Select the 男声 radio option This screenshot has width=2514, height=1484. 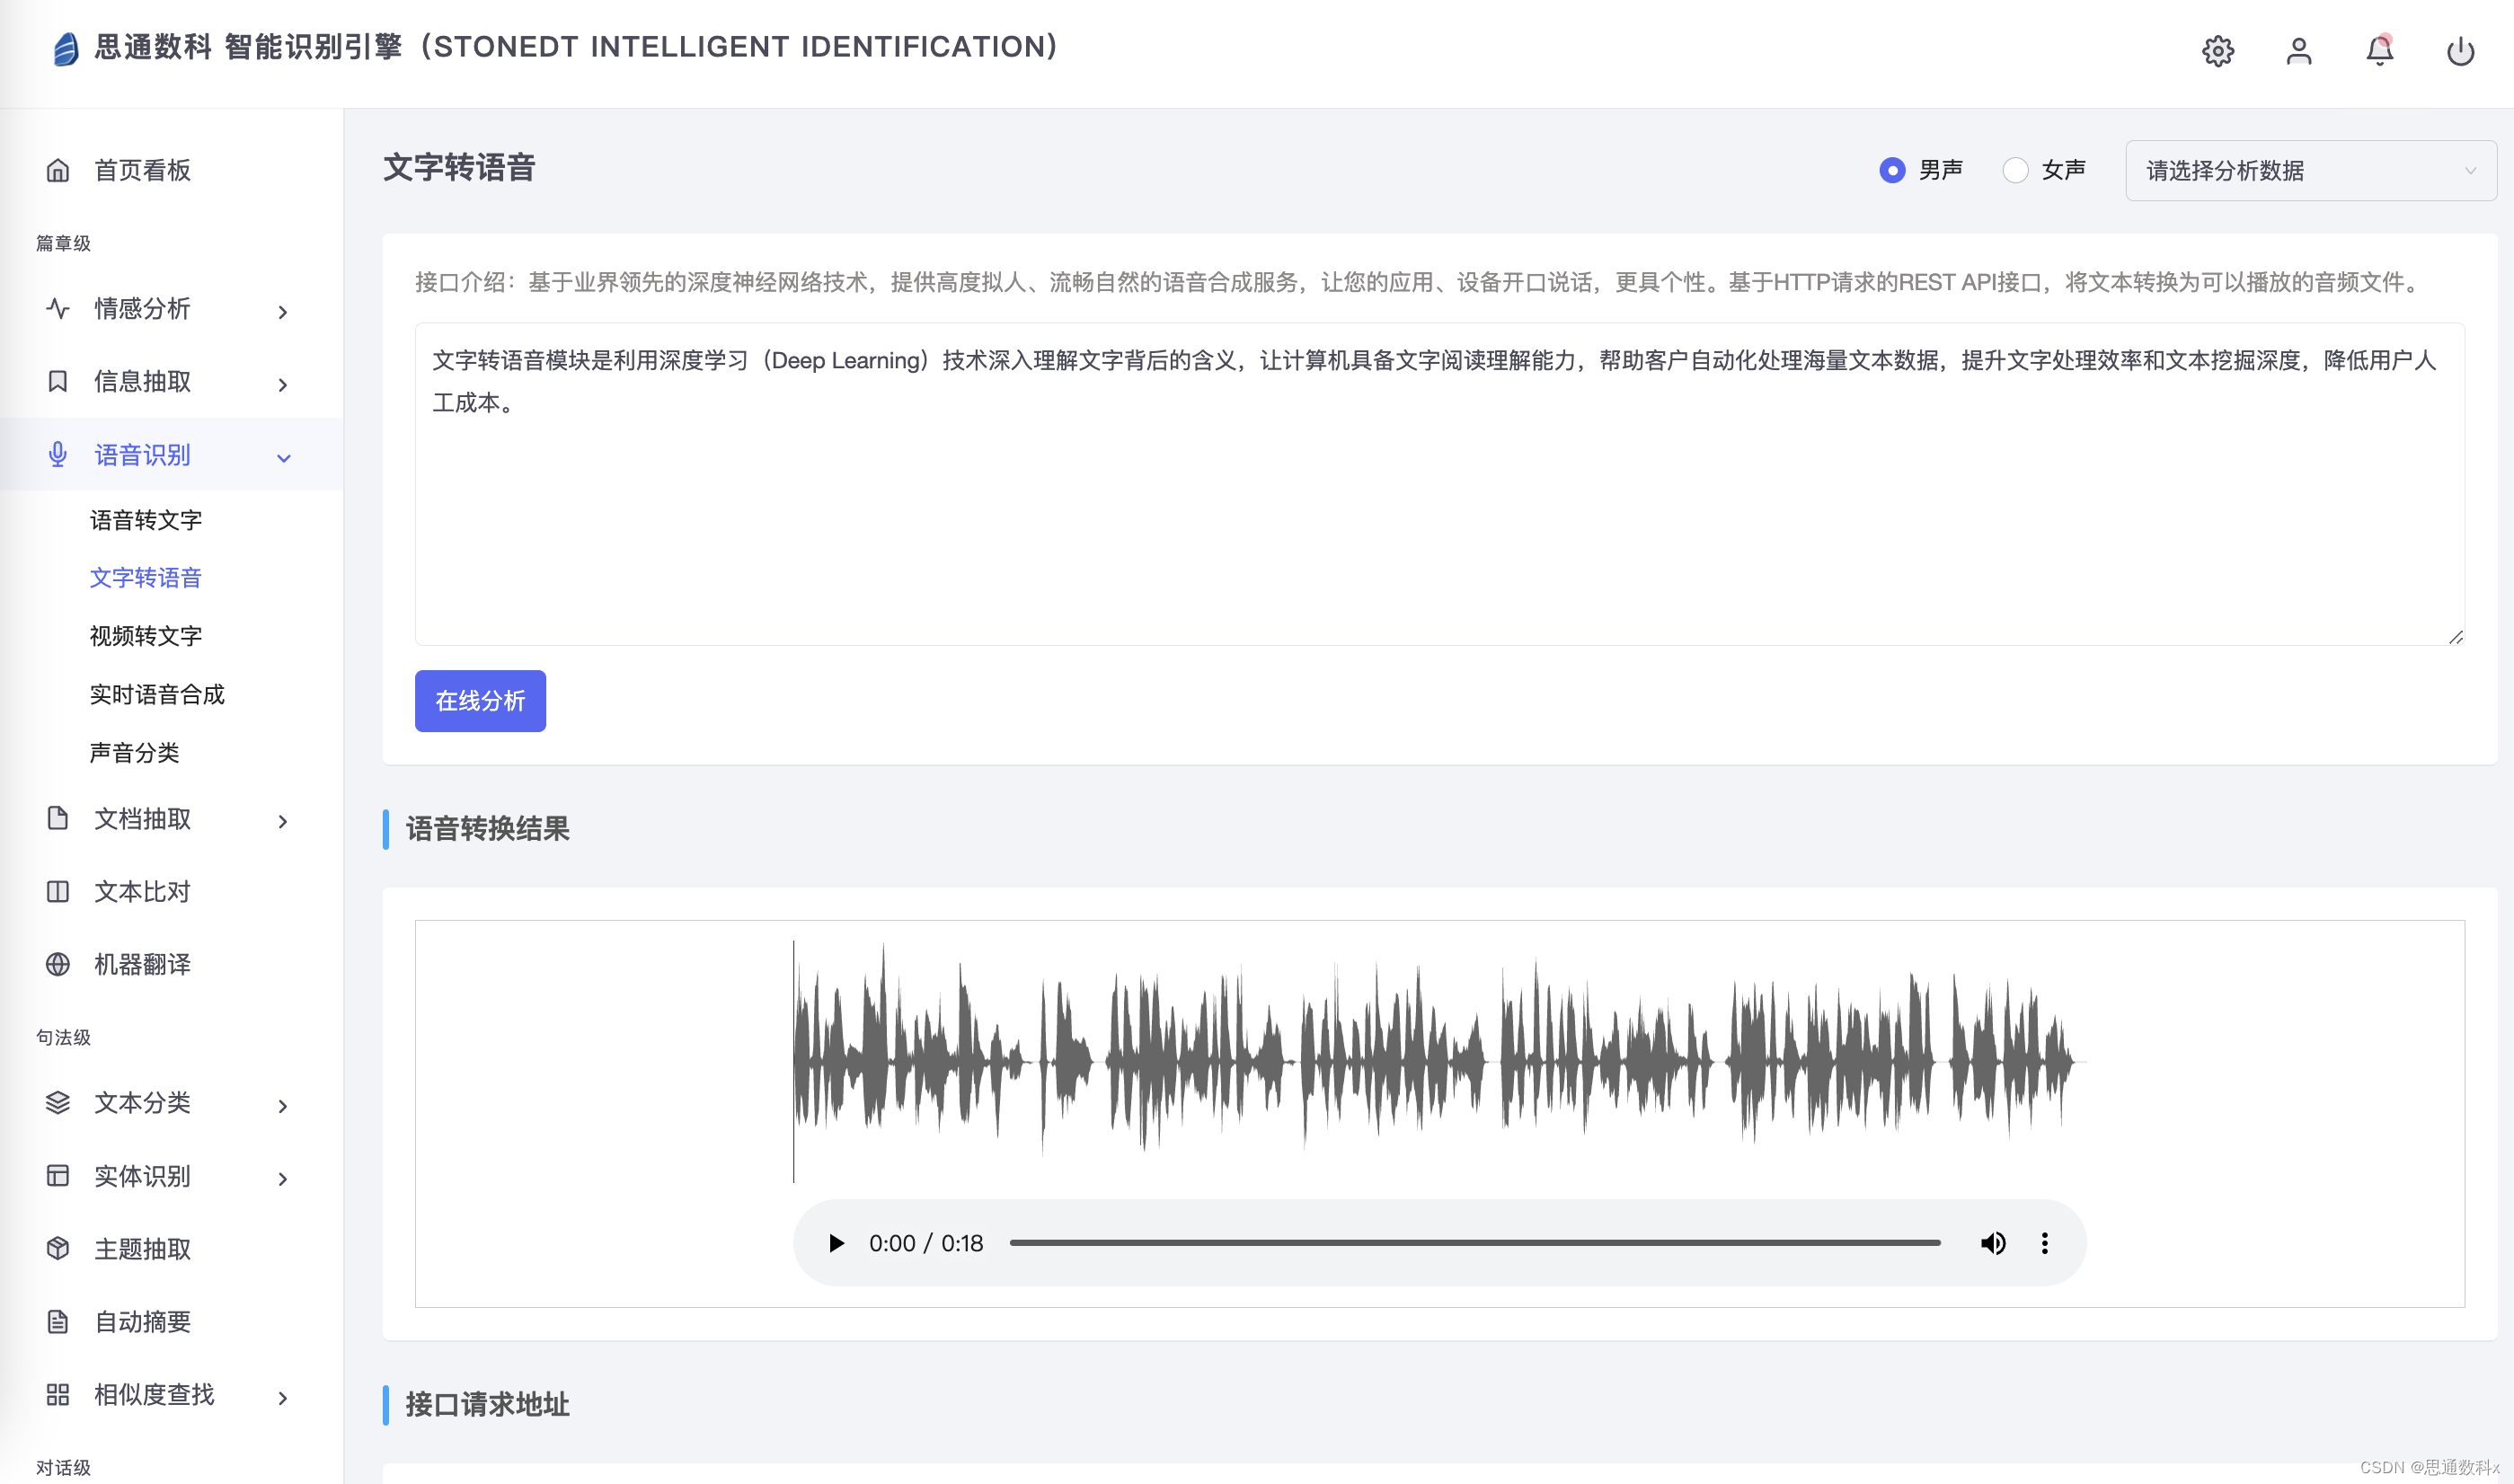click(x=1892, y=171)
